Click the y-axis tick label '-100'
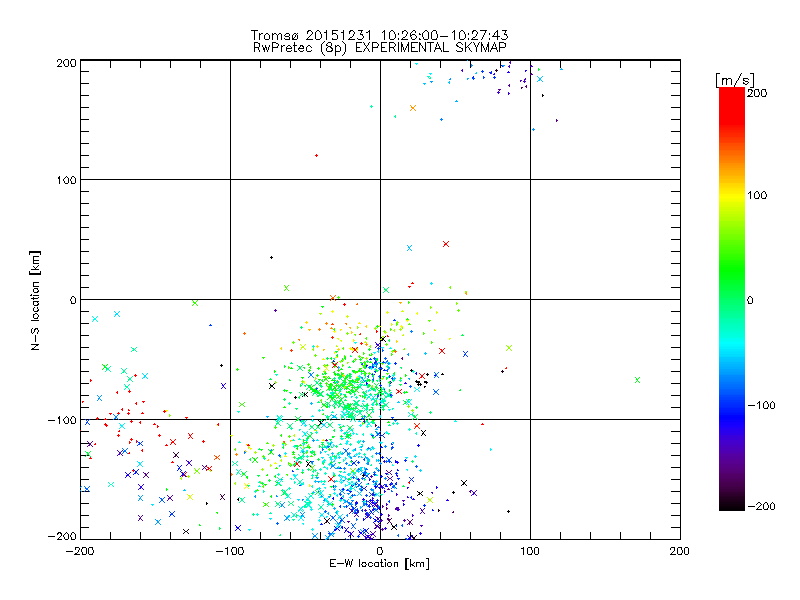 tap(62, 420)
